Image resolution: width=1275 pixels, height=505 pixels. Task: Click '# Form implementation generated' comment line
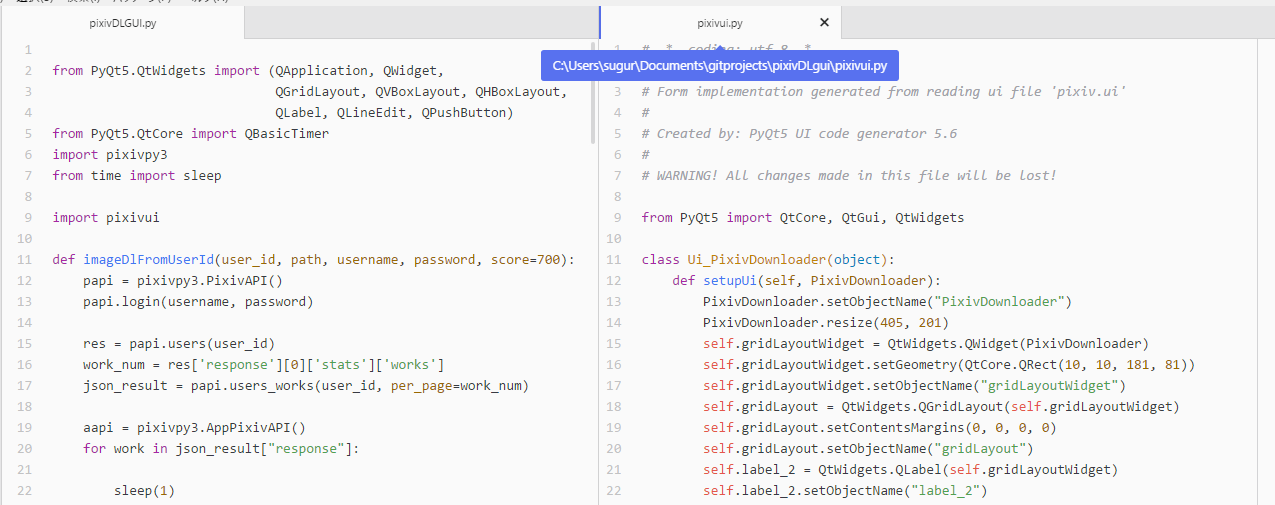pos(885,91)
